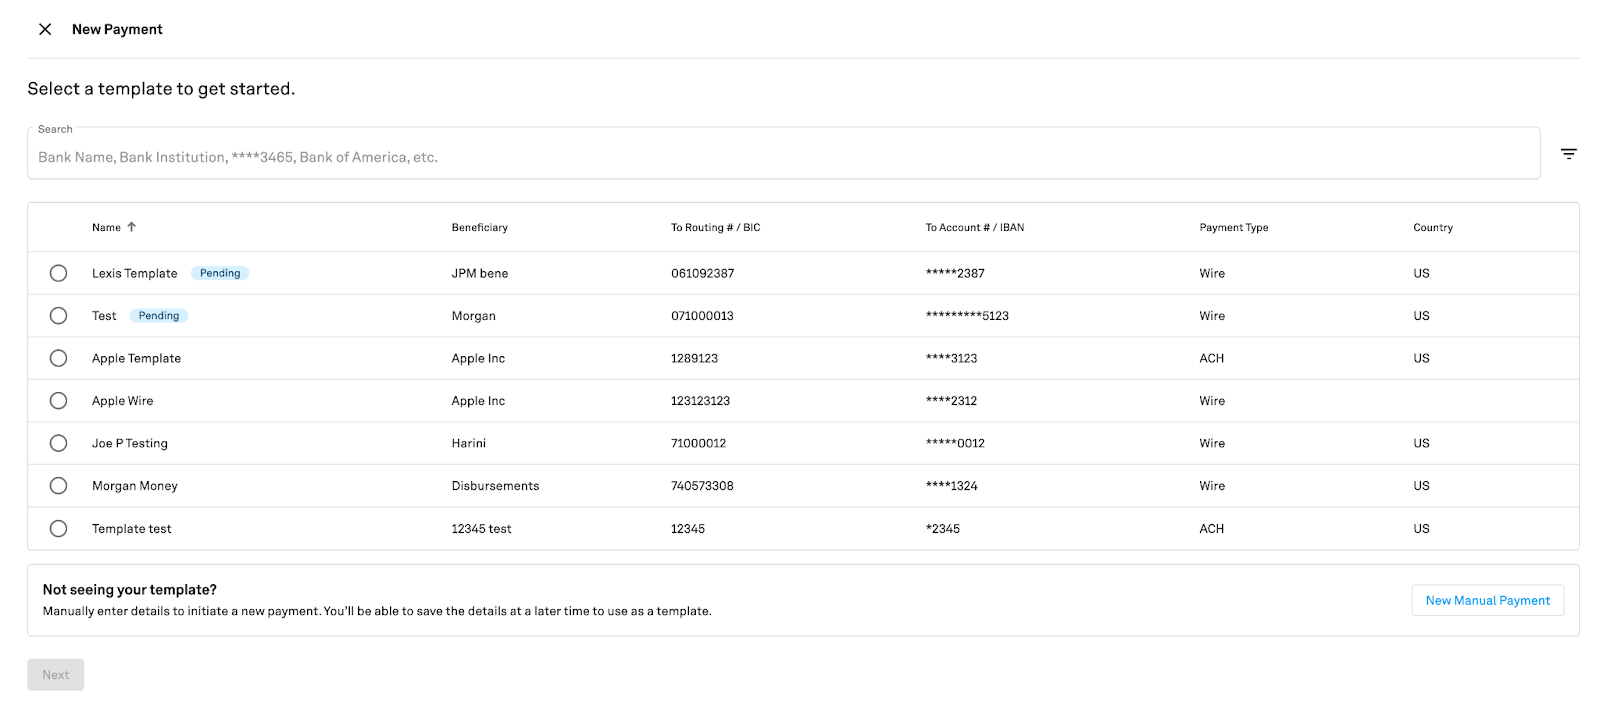Choose the Morgan Money radio button
1600x705 pixels.
tap(59, 486)
